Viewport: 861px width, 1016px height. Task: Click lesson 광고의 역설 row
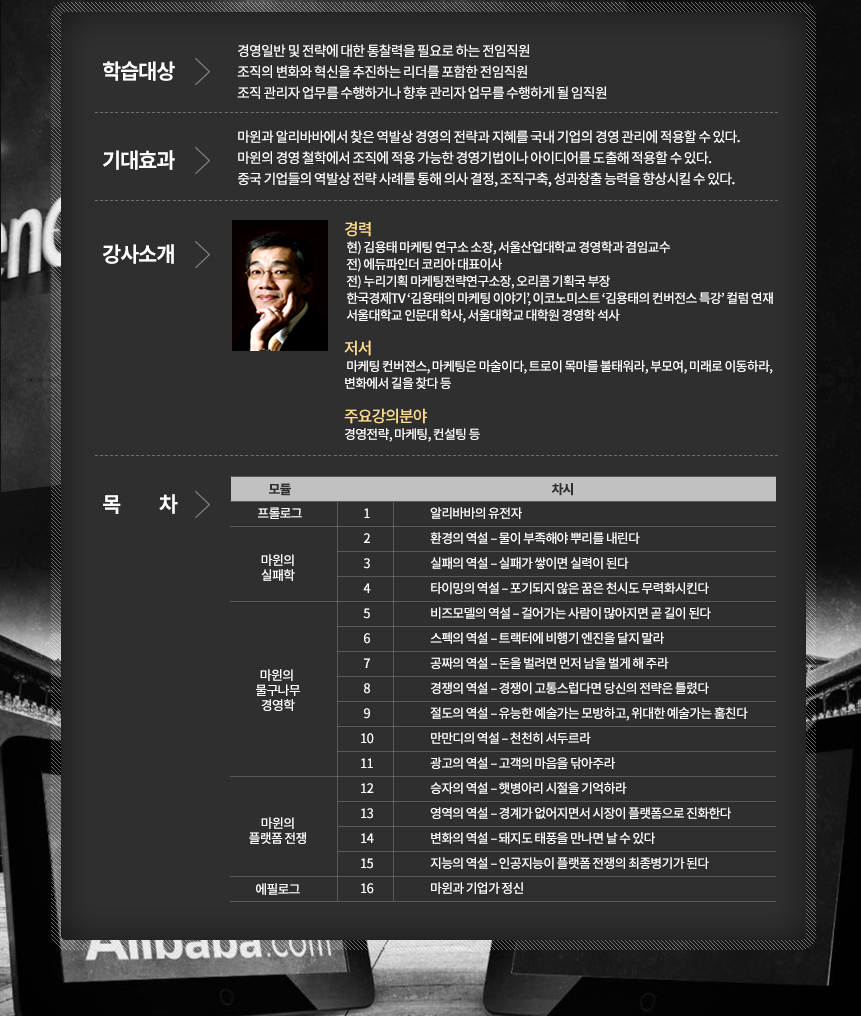[x=557, y=763]
